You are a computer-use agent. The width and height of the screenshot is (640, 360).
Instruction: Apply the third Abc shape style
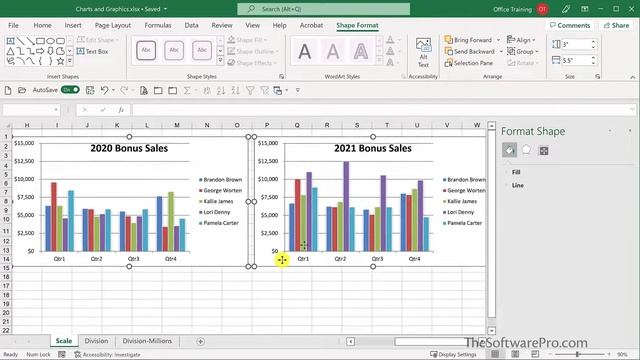(x=202, y=50)
